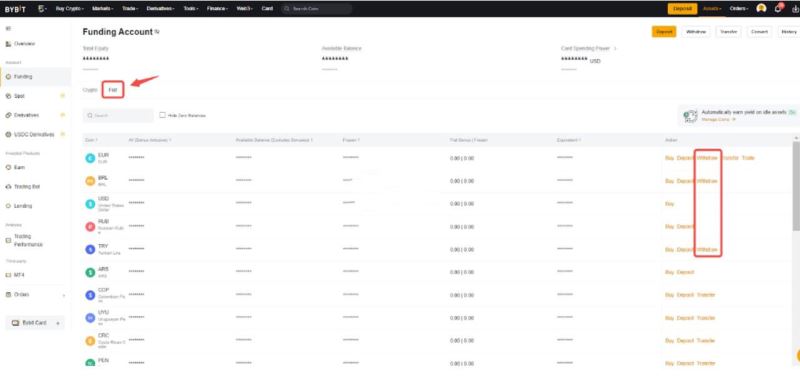Click Withdraw link in the EUR row
Image resolution: width=800 pixels, height=384 pixels.
708,158
